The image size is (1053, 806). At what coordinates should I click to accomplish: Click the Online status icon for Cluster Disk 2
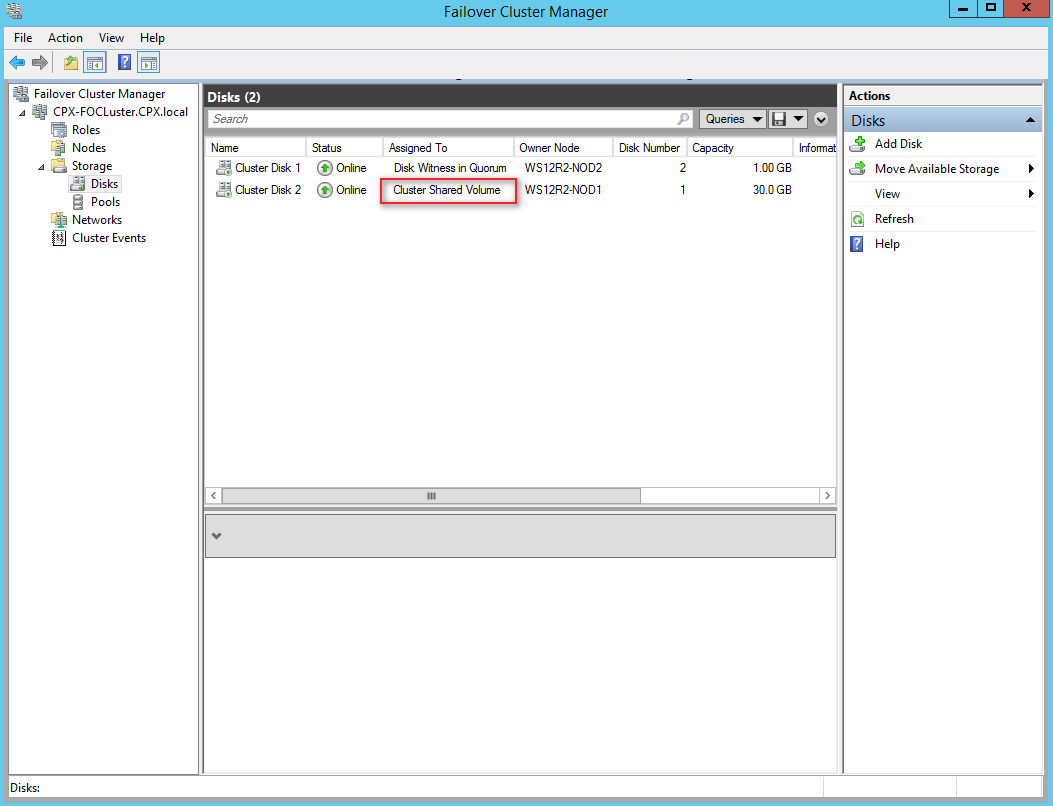point(325,190)
